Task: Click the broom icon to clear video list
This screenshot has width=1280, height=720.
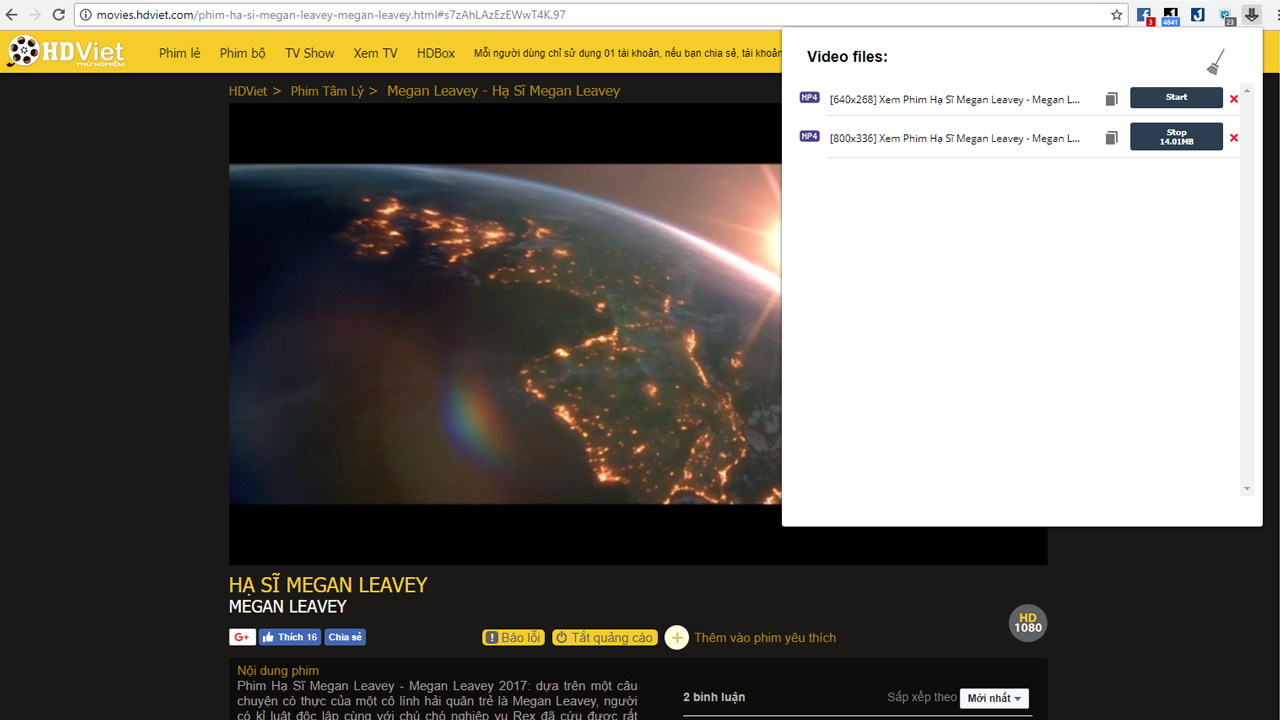Action: (1215, 62)
